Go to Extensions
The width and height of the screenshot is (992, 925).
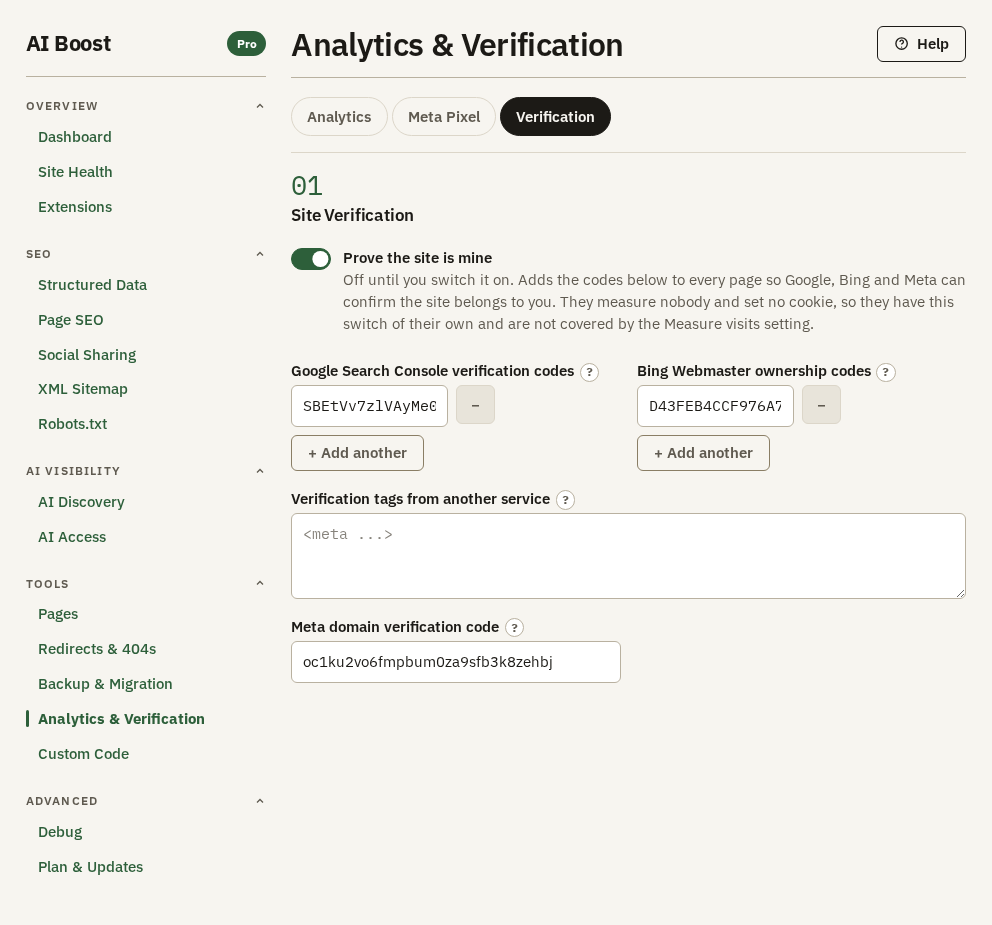click(x=75, y=207)
